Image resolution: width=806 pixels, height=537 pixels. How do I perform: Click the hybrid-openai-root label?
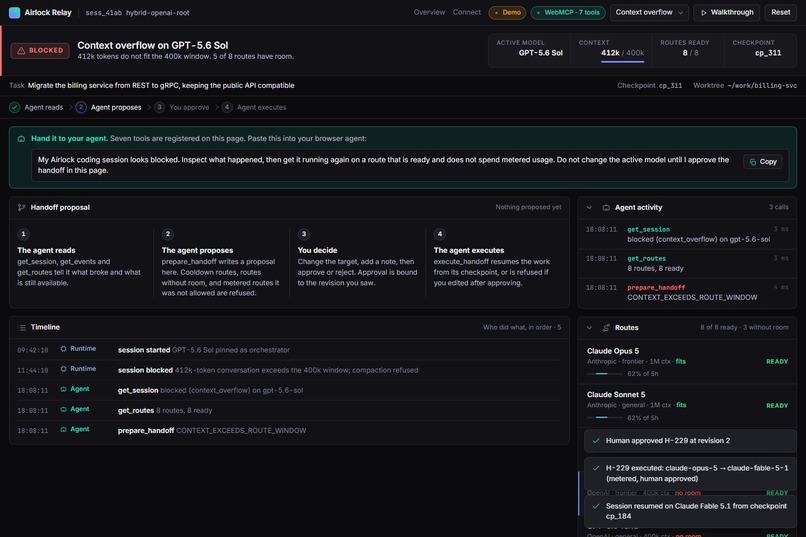pyautogui.click(x=157, y=13)
